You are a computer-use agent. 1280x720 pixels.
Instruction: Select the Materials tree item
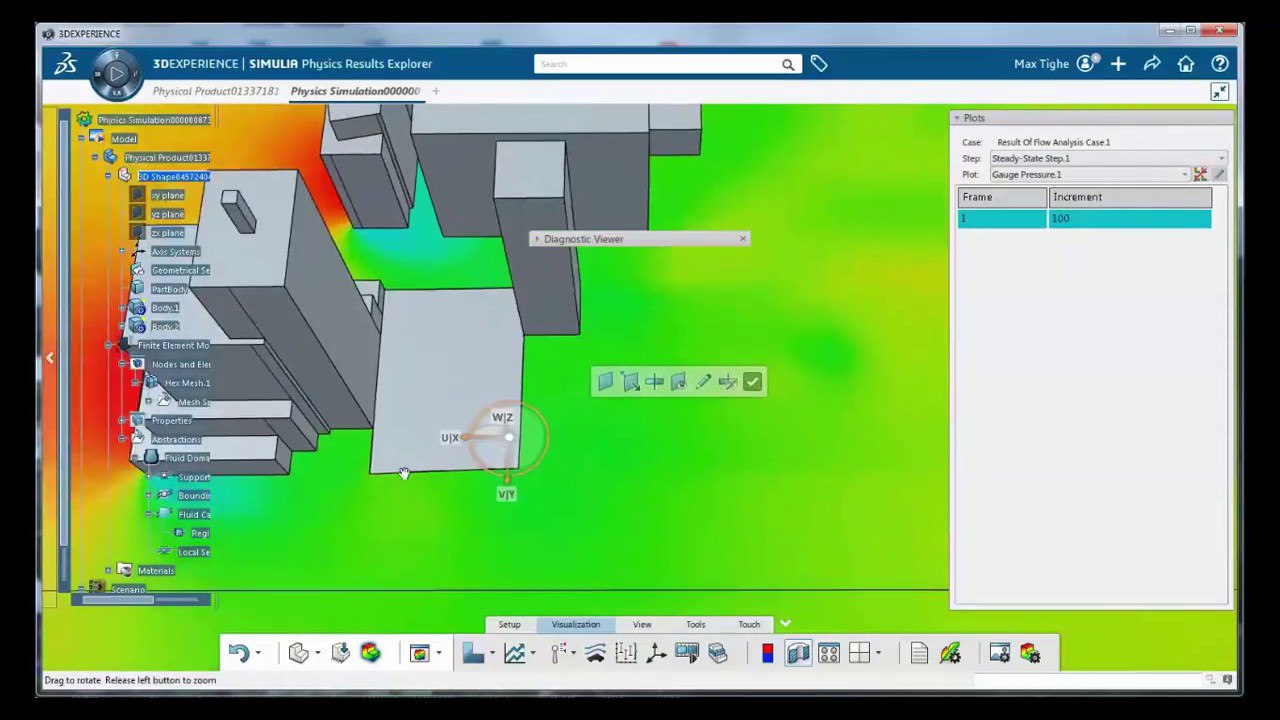tap(156, 571)
